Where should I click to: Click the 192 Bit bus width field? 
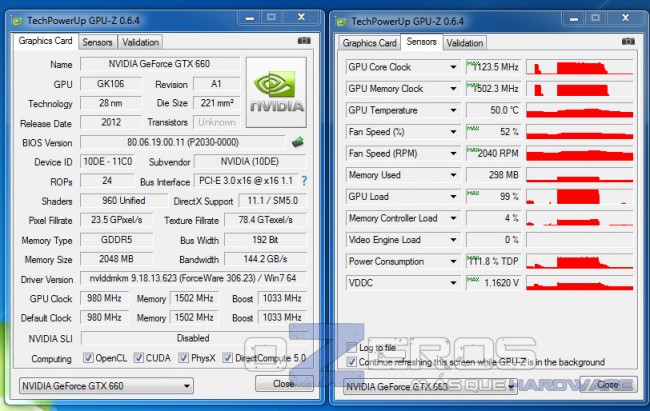(x=265, y=240)
